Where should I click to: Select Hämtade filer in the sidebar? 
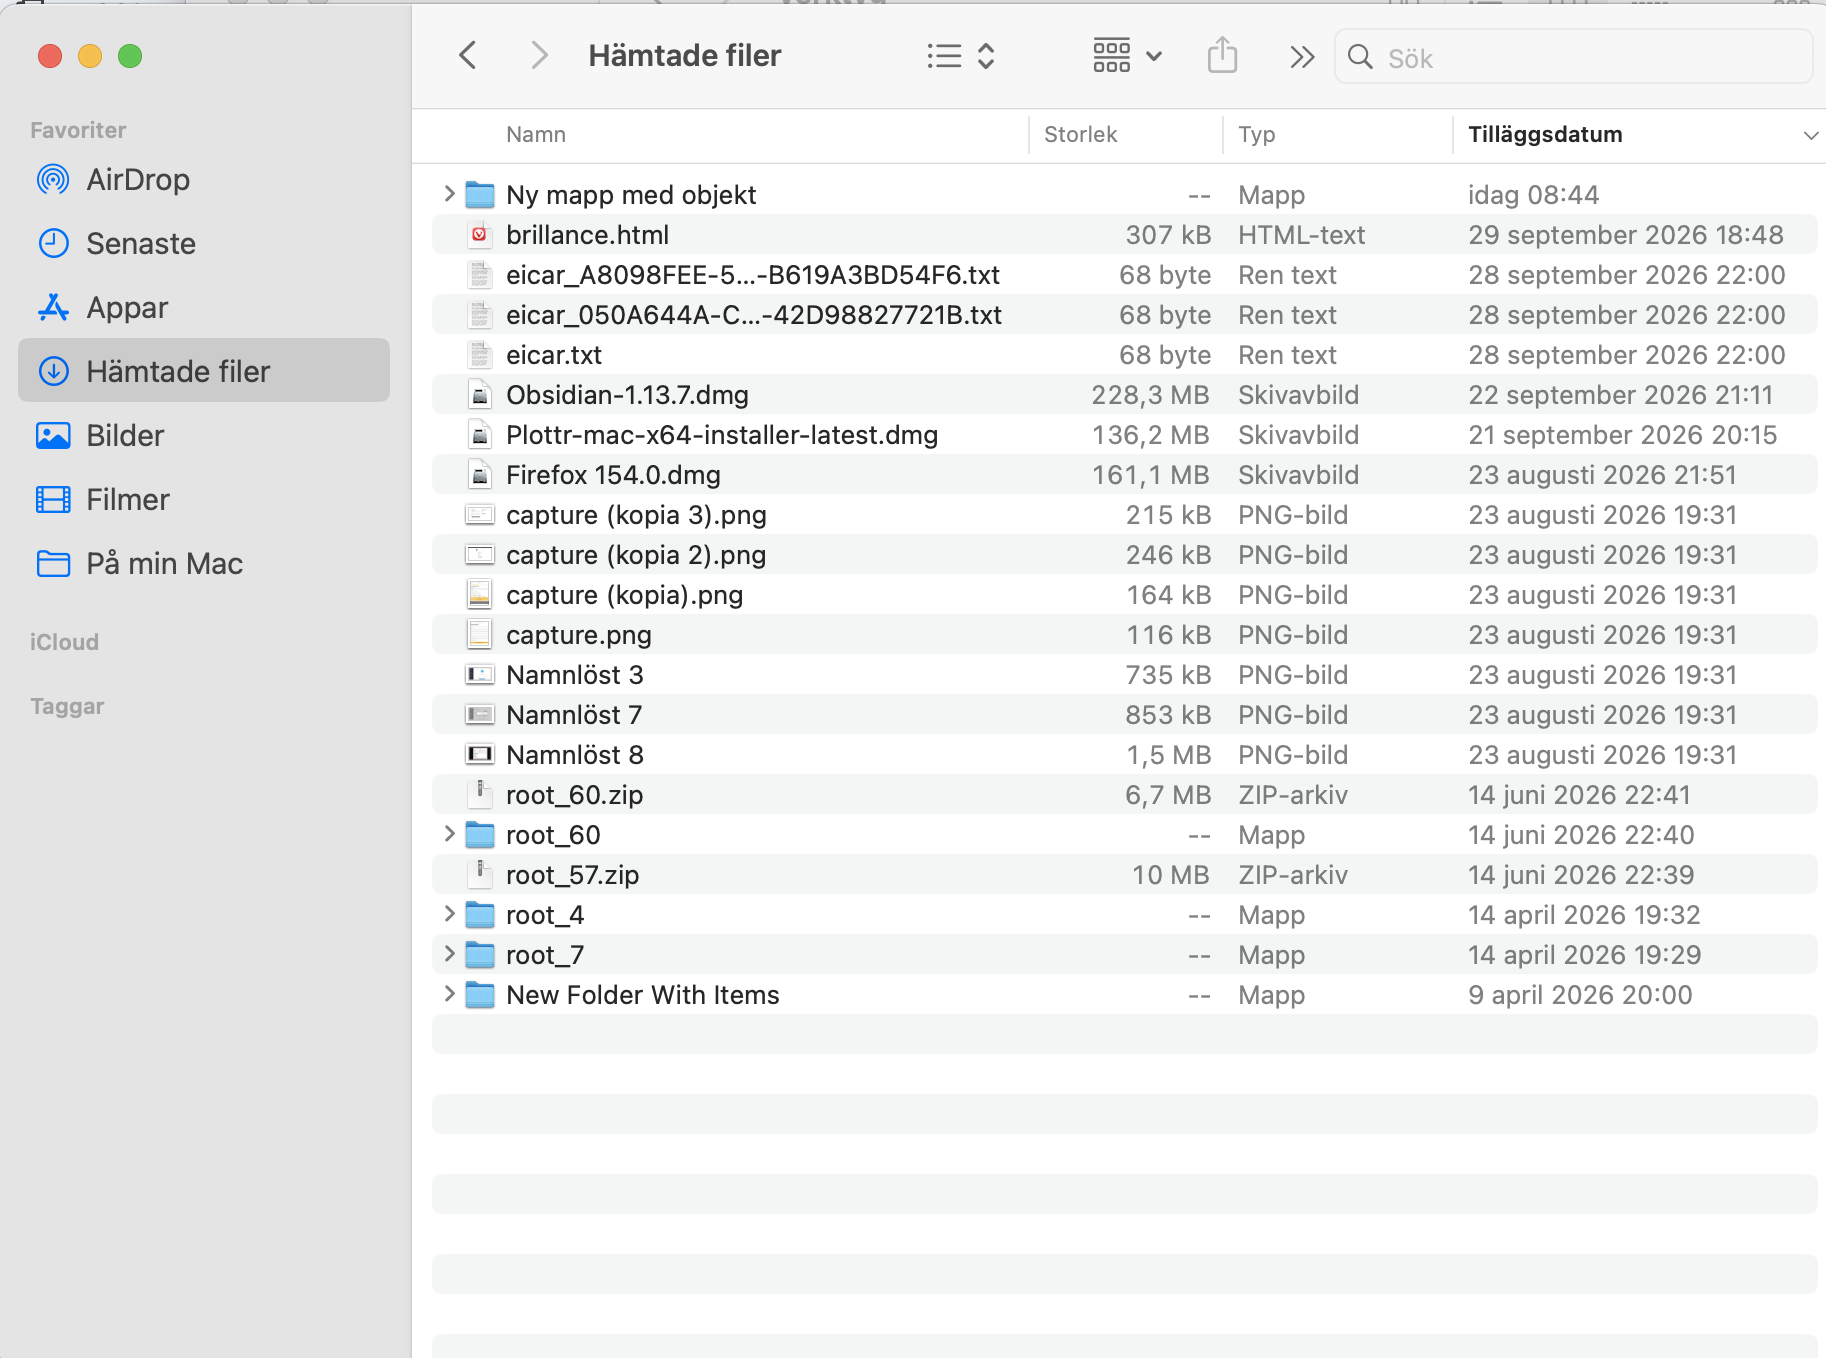point(204,371)
